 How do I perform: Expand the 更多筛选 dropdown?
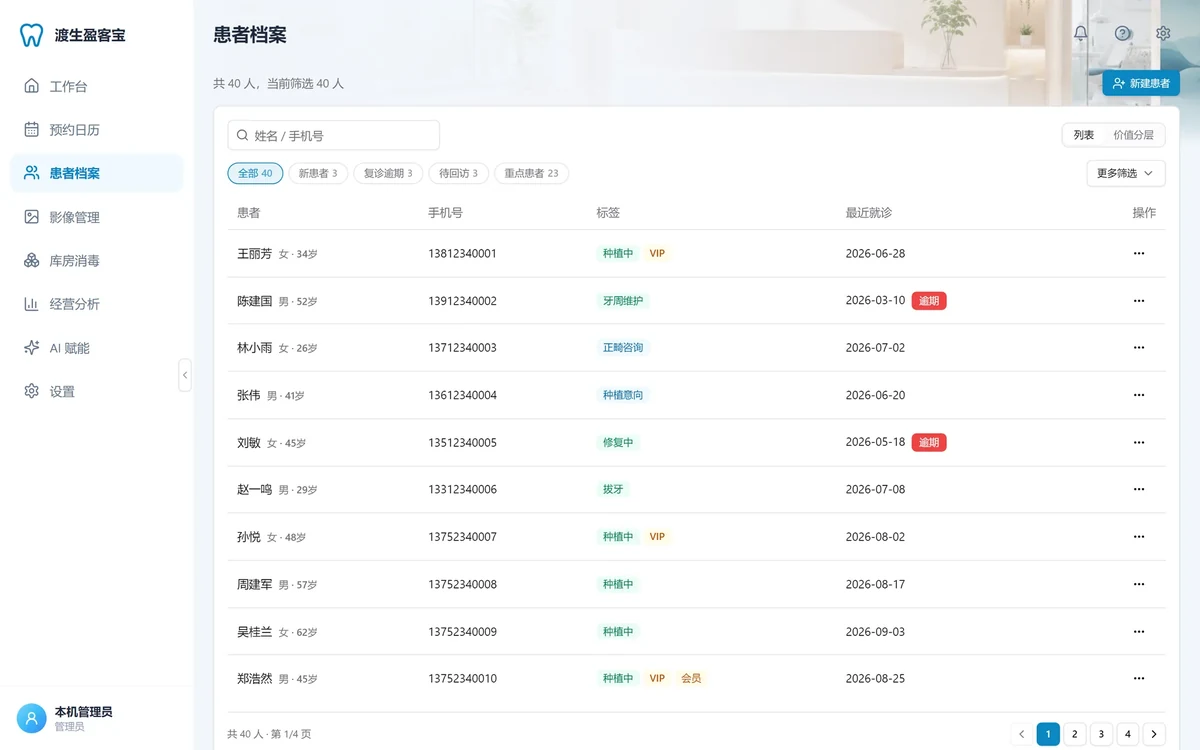pyautogui.click(x=1125, y=173)
